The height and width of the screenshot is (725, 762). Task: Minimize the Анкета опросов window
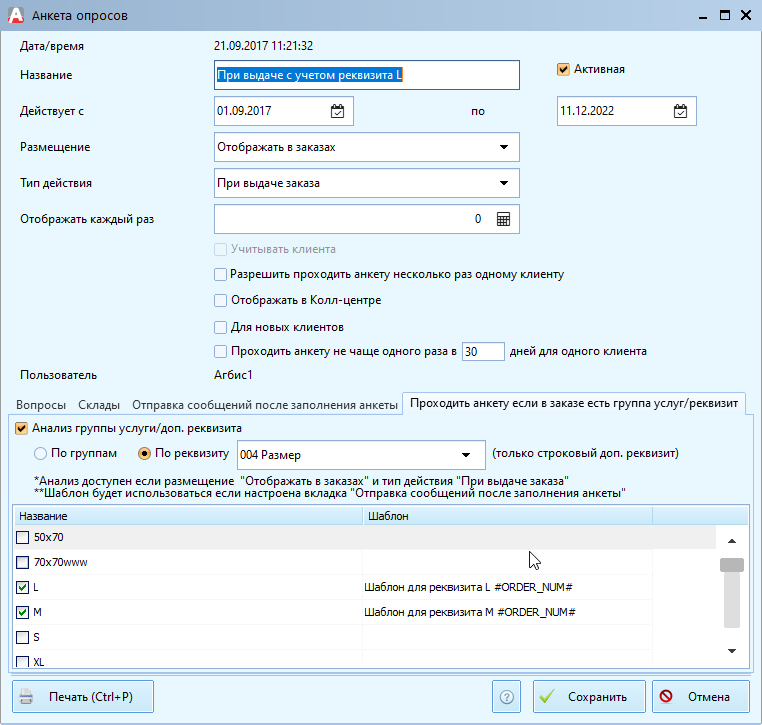point(703,16)
